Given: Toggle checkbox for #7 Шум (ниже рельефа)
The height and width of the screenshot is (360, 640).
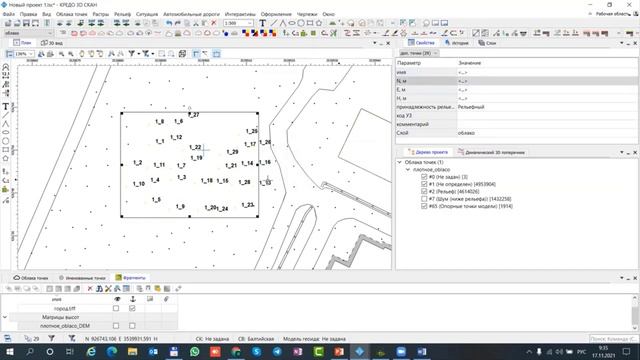Looking at the screenshot, I should pos(424,199).
